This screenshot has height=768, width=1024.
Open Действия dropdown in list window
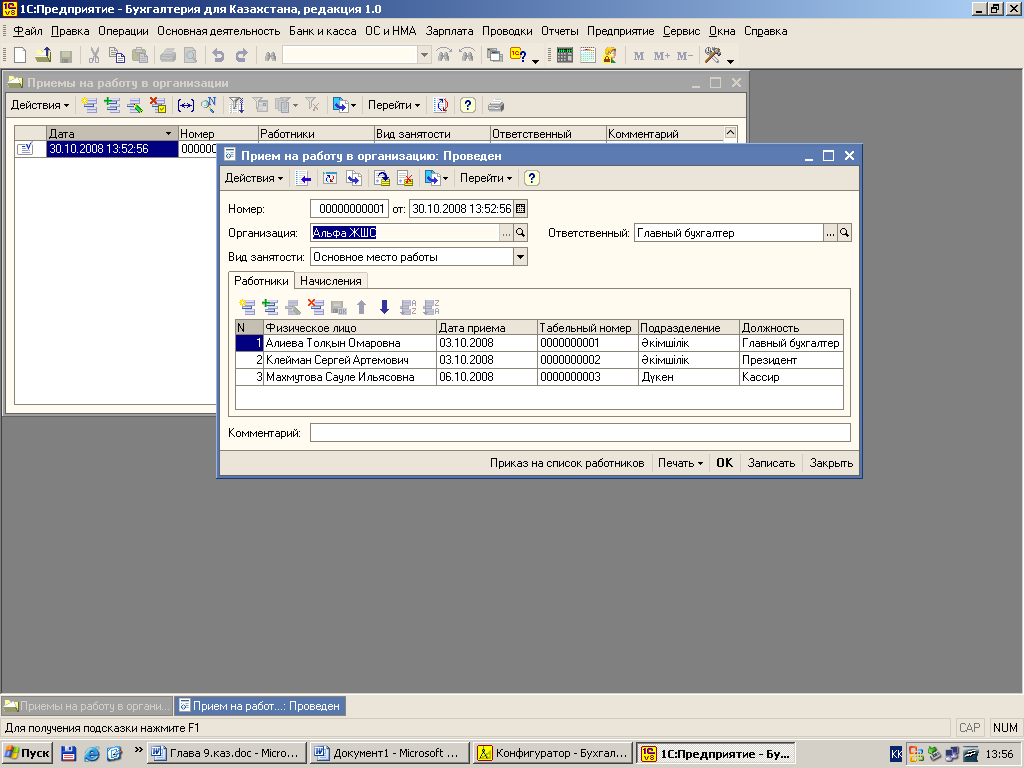[x=40, y=105]
